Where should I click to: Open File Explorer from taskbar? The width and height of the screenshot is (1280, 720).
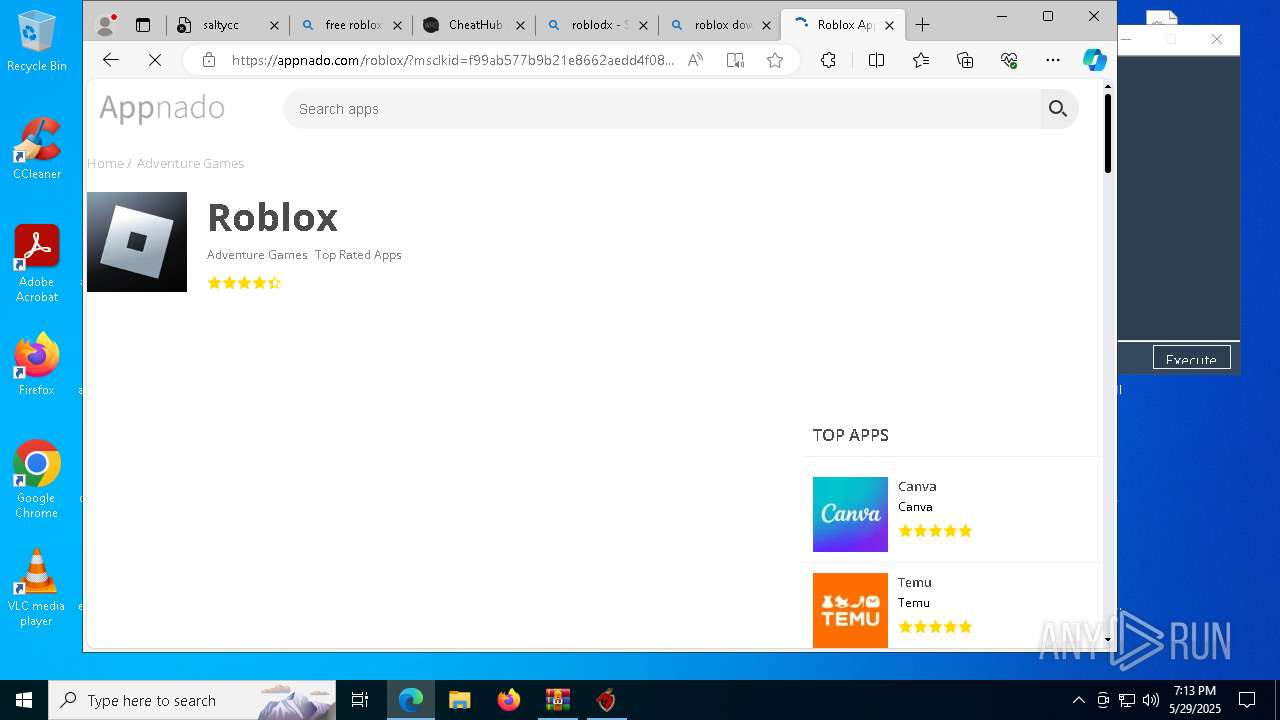pos(460,700)
